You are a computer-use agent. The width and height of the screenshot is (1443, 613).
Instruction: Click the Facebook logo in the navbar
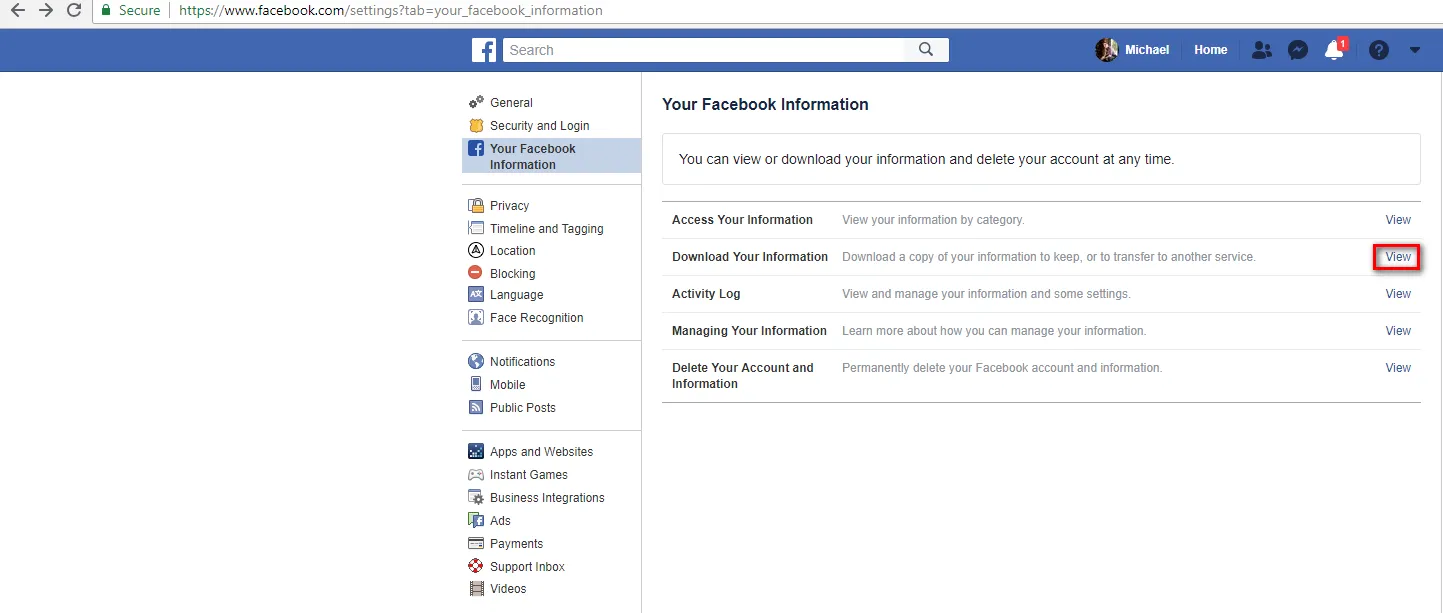[484, 49]
